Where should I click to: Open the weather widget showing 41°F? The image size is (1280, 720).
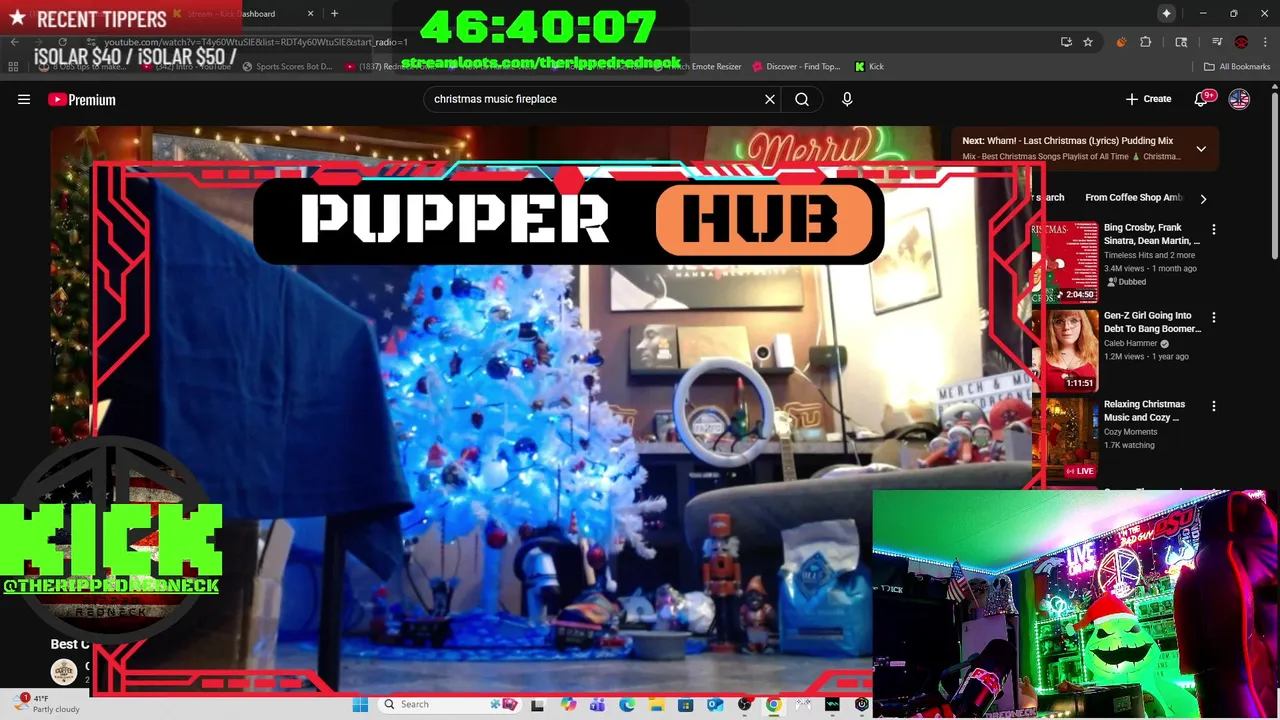click(45, 704)
